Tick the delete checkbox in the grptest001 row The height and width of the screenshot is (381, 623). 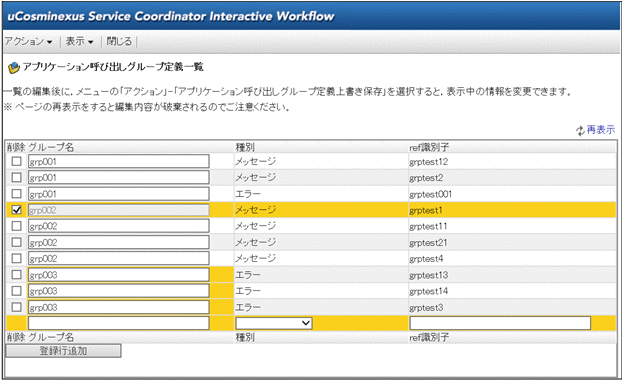tap(16, 194)
